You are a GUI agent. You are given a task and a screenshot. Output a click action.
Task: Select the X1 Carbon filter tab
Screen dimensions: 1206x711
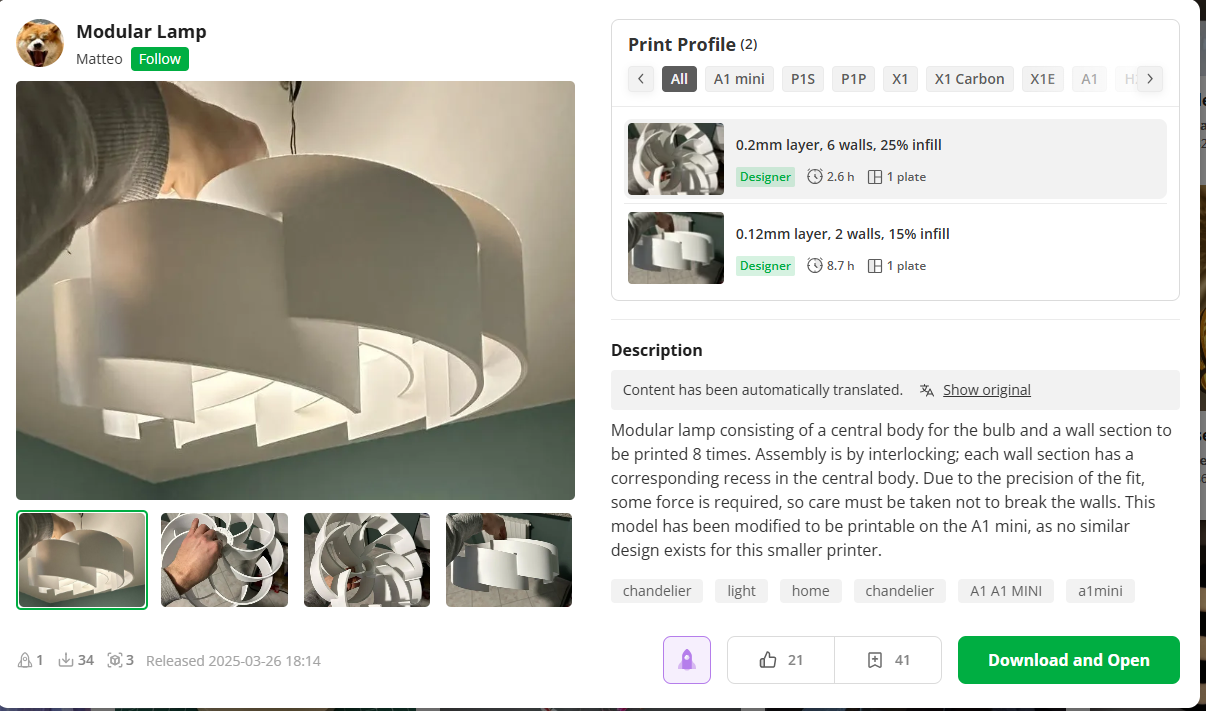click(968, 79)
